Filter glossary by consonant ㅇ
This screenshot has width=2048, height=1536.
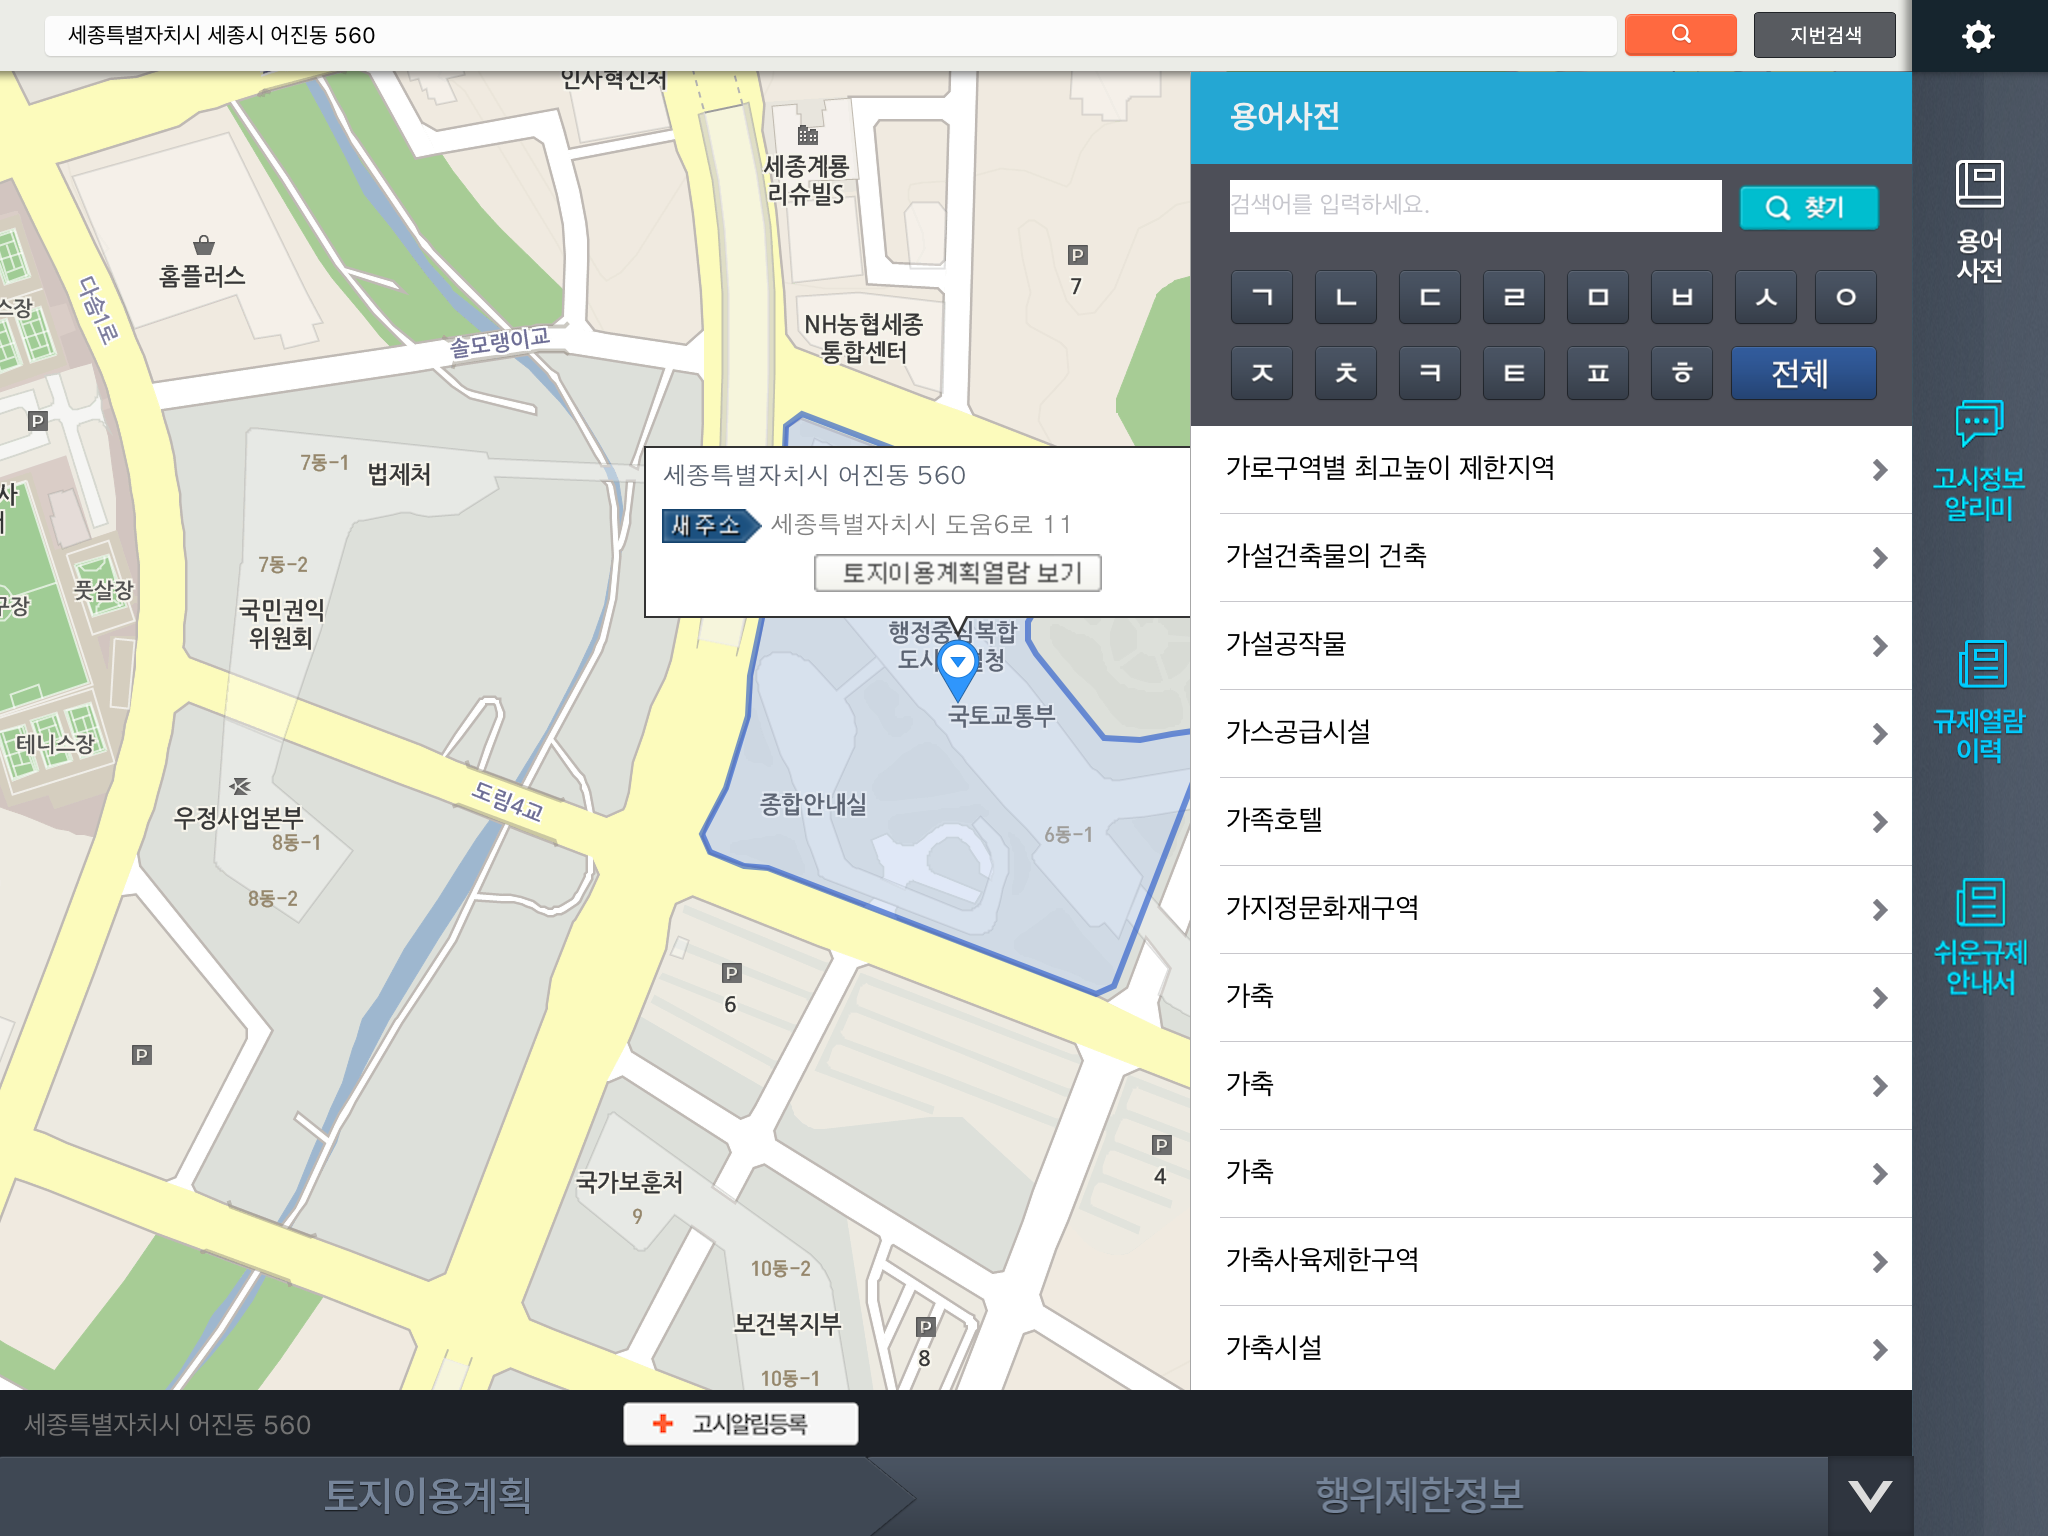click(x=1846, y=297)
